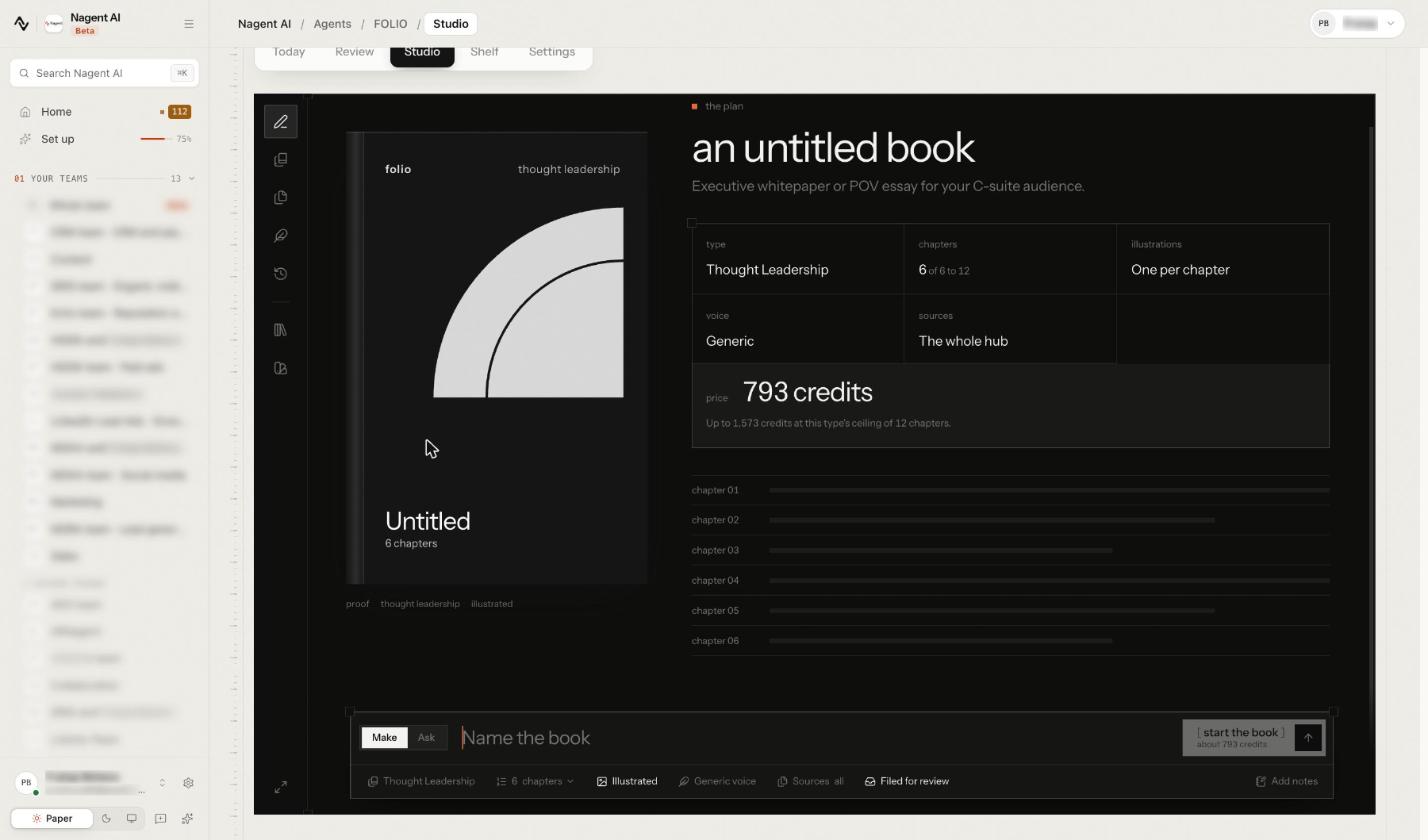Click the Untitled book cover preview
This screenshot has height=840, width=1428.
click(x=497, y=357)
